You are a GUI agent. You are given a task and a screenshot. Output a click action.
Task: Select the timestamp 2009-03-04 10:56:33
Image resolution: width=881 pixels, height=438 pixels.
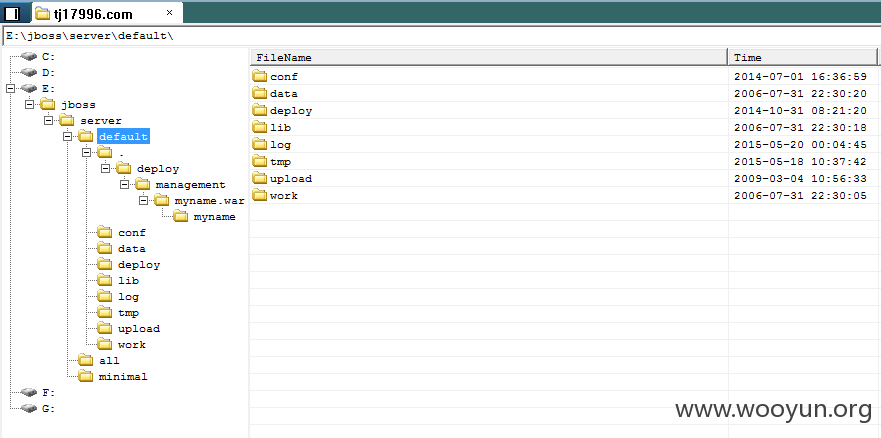click(800, 179)
